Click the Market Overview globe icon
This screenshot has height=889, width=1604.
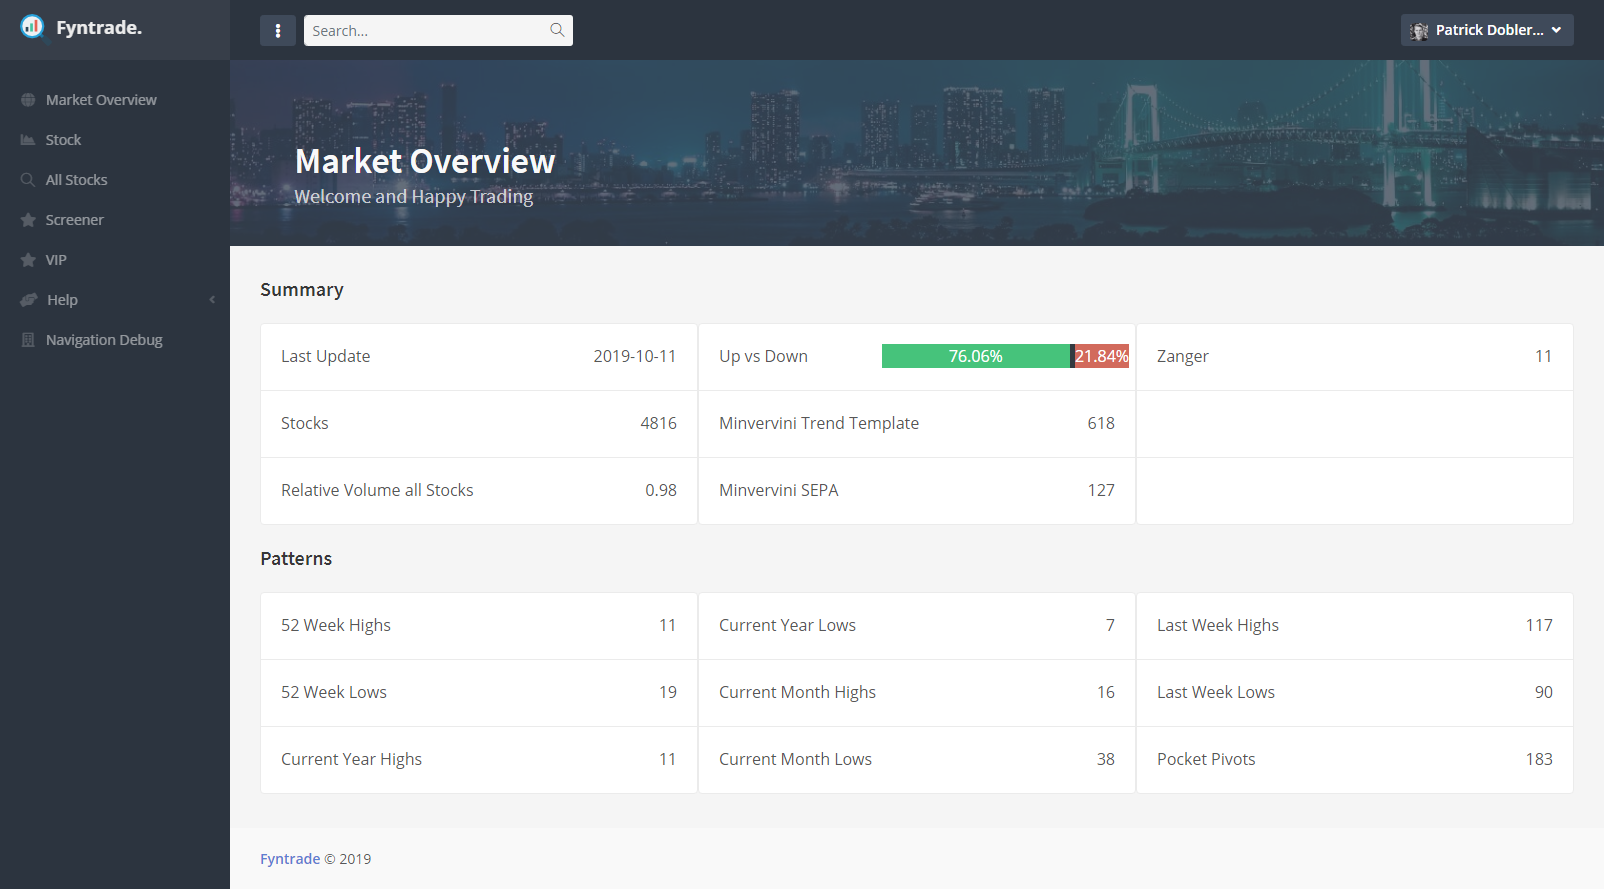(x=28, y=100)
